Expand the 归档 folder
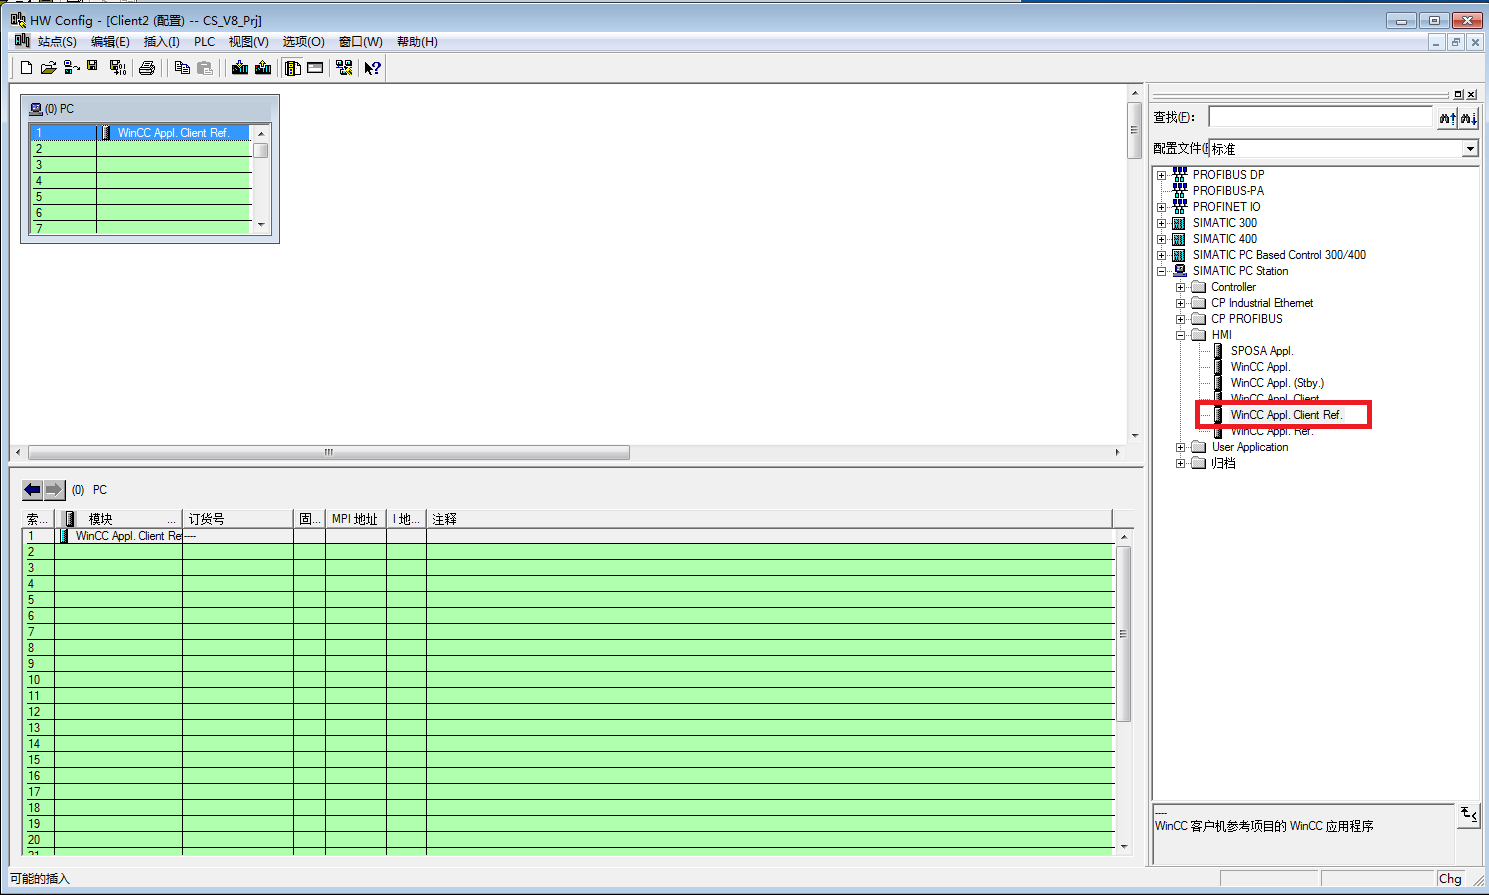Viewport: 1489px width, 895px height. pyautogui.click(x=1181, y=463)
